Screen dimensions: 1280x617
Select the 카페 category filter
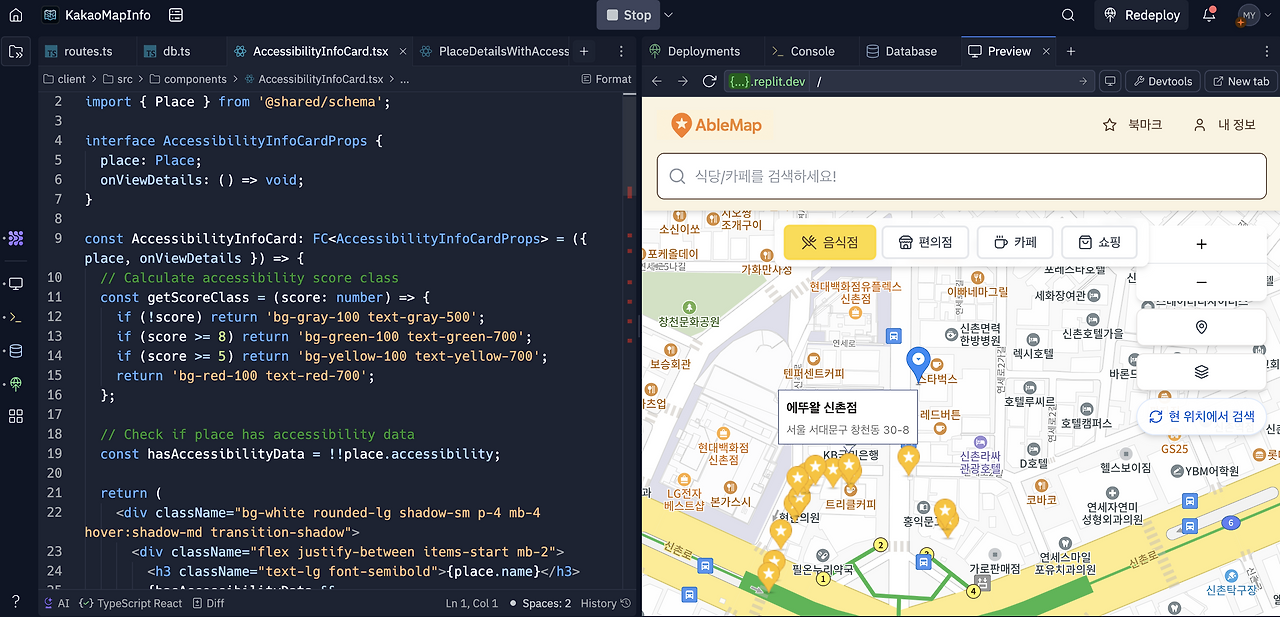[1014, 242]
